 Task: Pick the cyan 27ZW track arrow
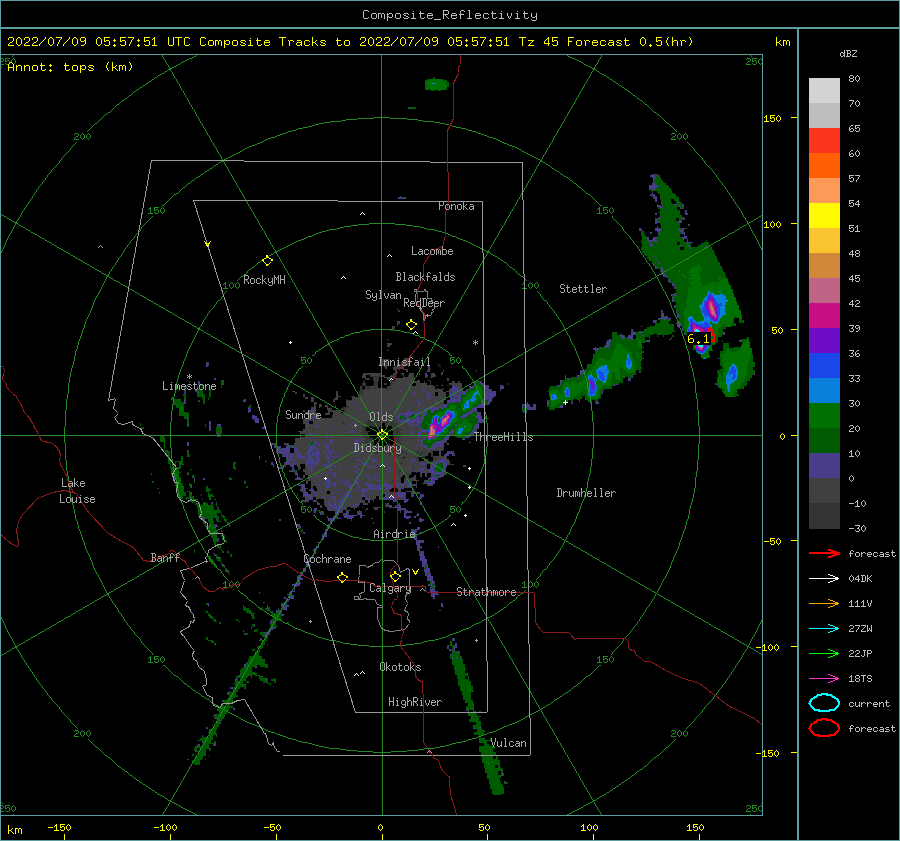coord(824,629)
